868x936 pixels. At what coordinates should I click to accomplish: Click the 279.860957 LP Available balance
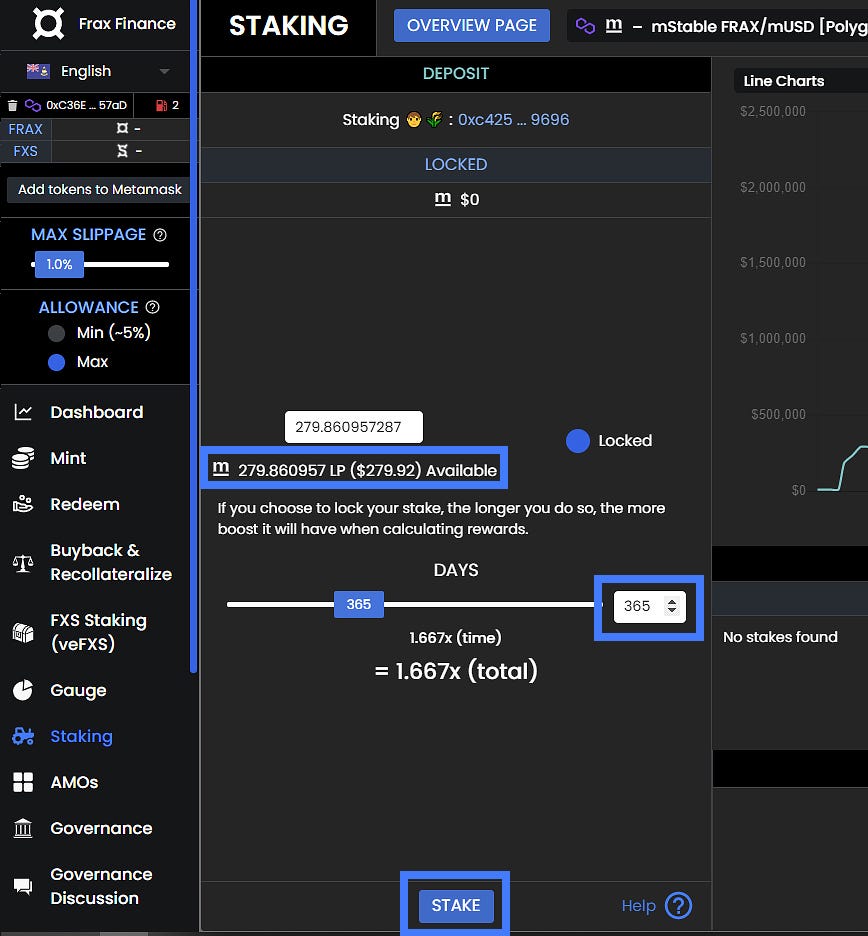(355, 470)
